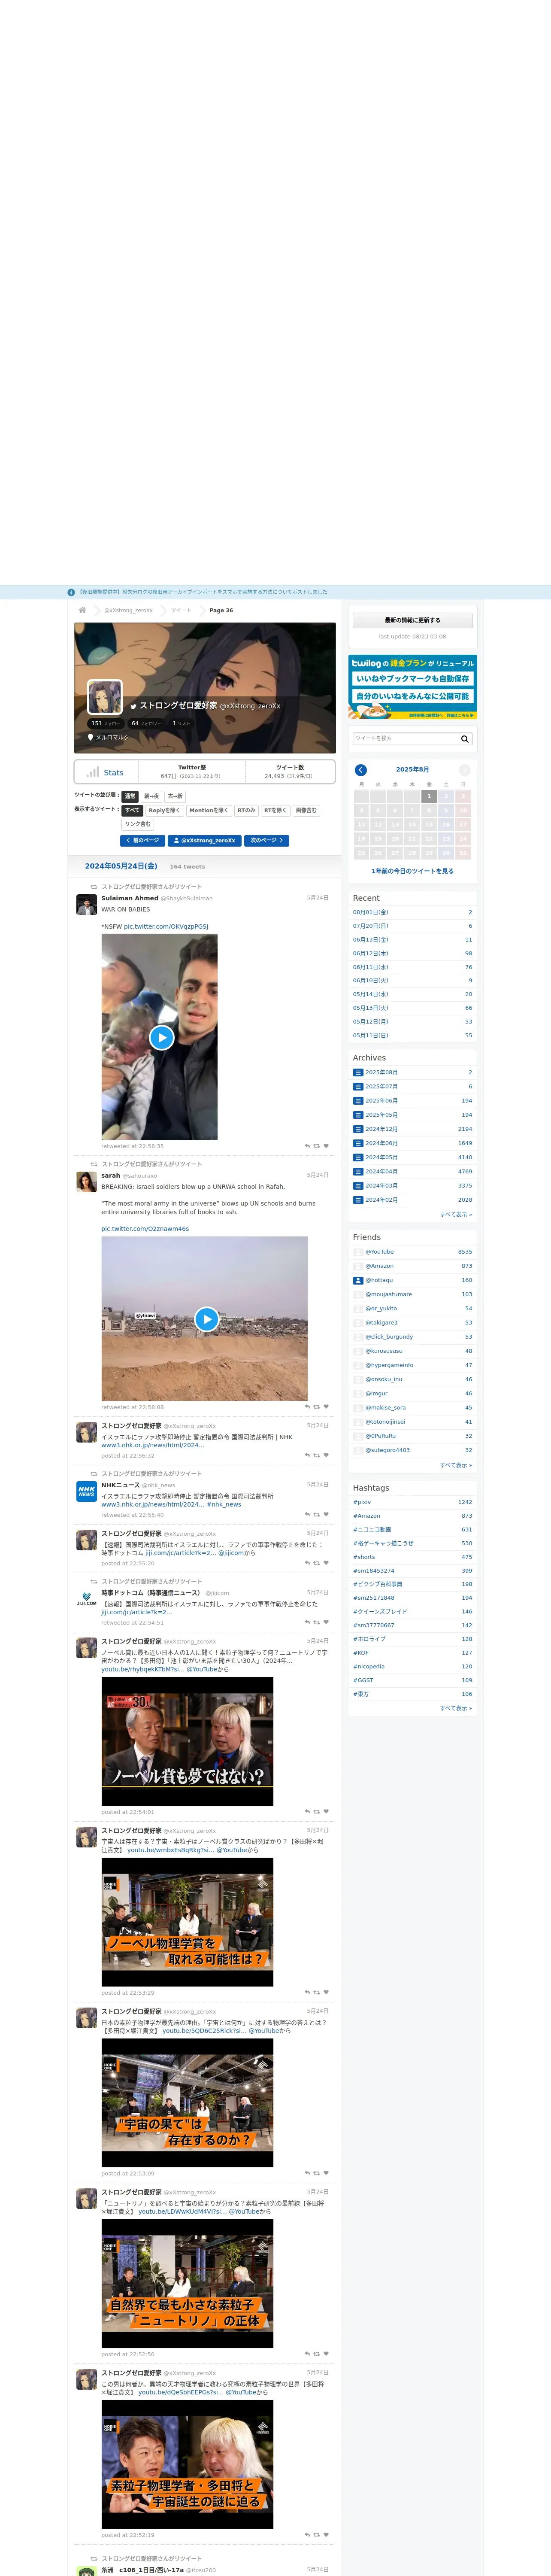Open the #pixiv hashtag
551x2576 pixels.
coord(362,1502)
